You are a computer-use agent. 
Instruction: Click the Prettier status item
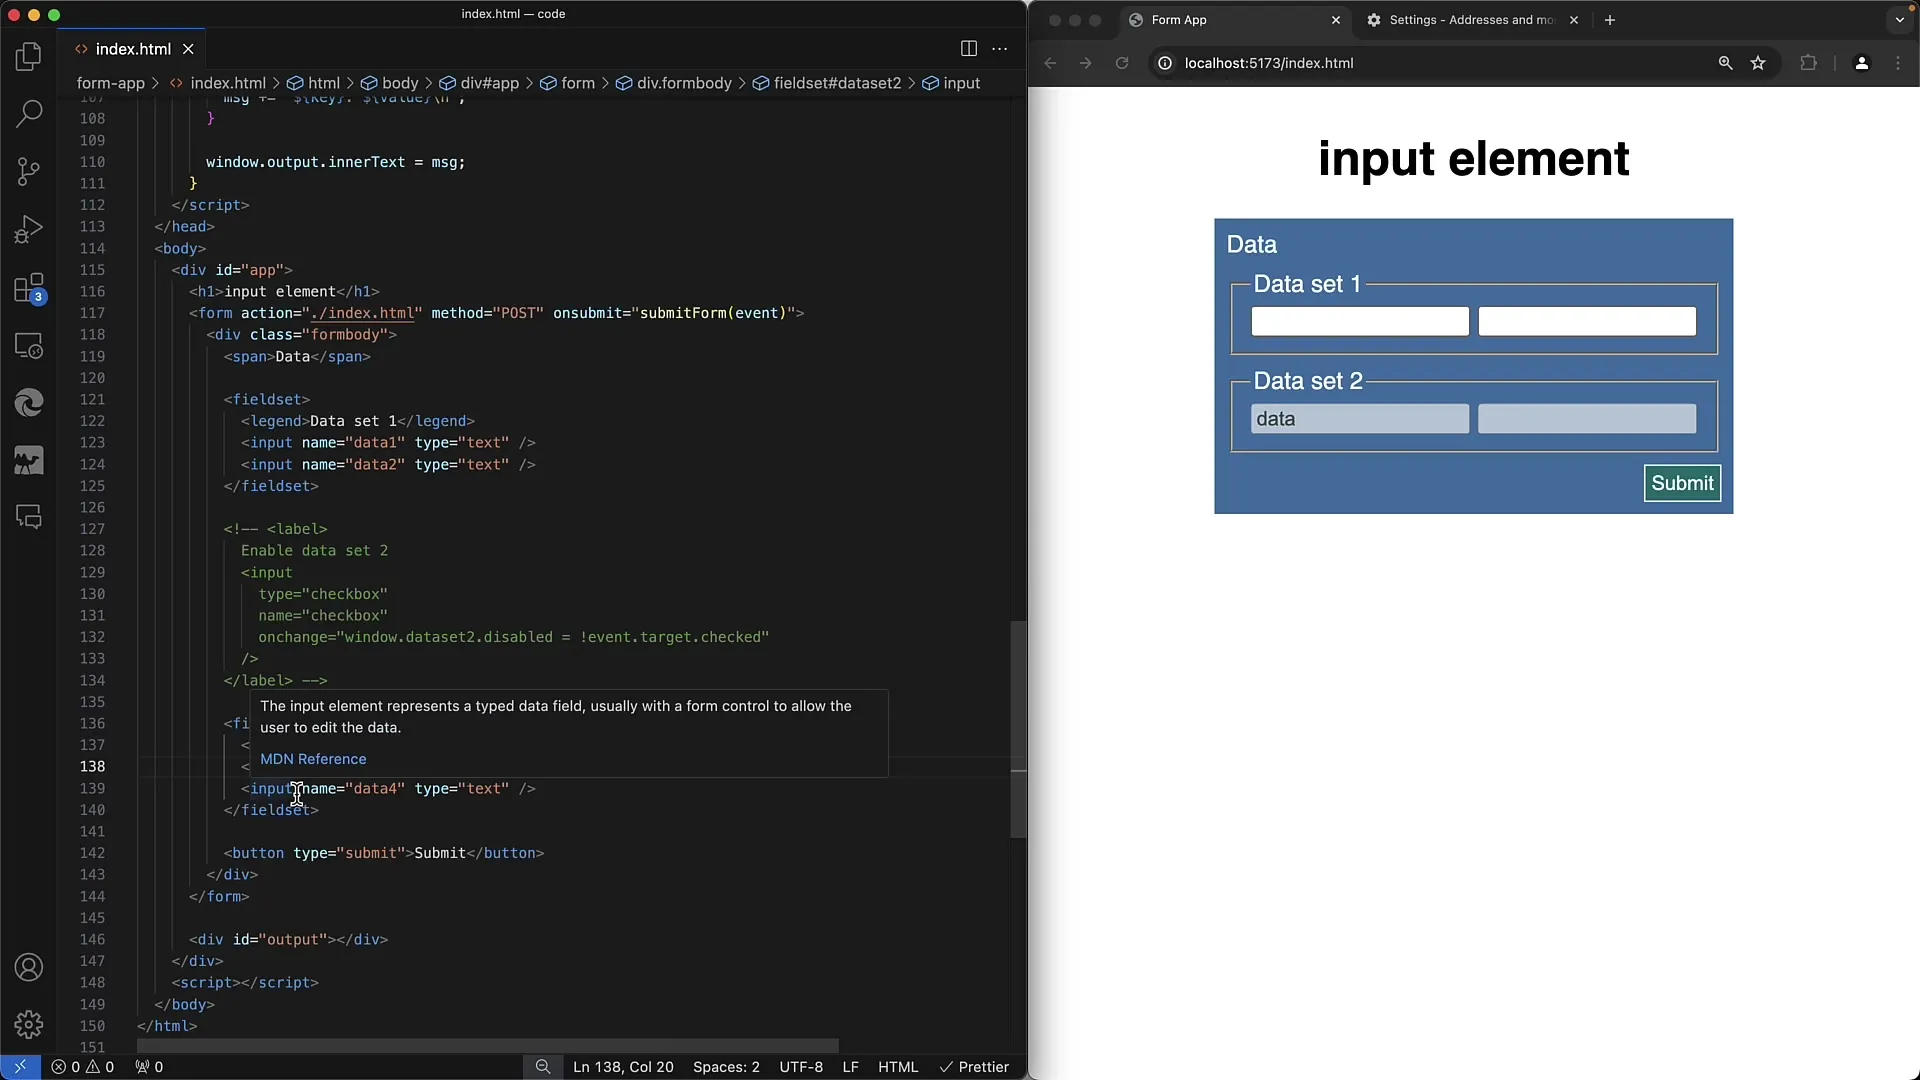click(974, 1067)
